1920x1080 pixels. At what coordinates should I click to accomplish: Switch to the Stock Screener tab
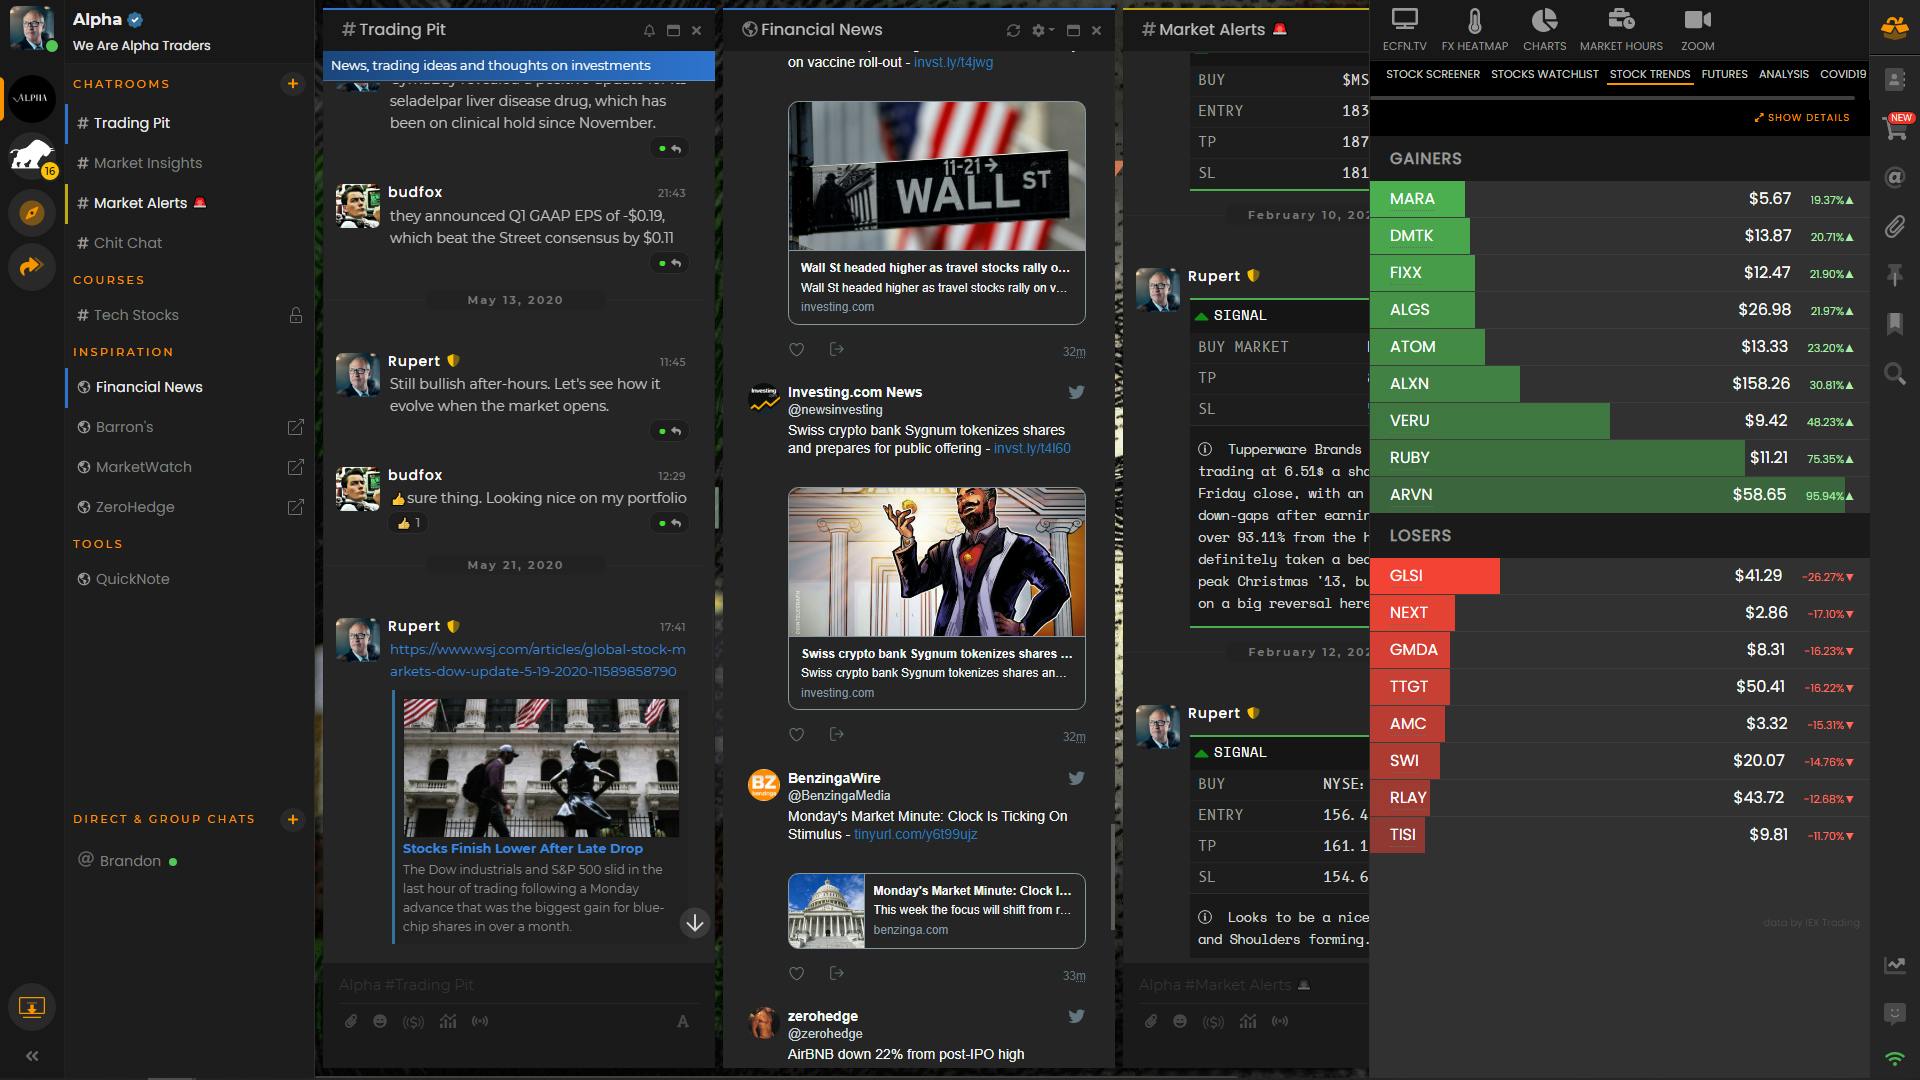point(1432,74)
